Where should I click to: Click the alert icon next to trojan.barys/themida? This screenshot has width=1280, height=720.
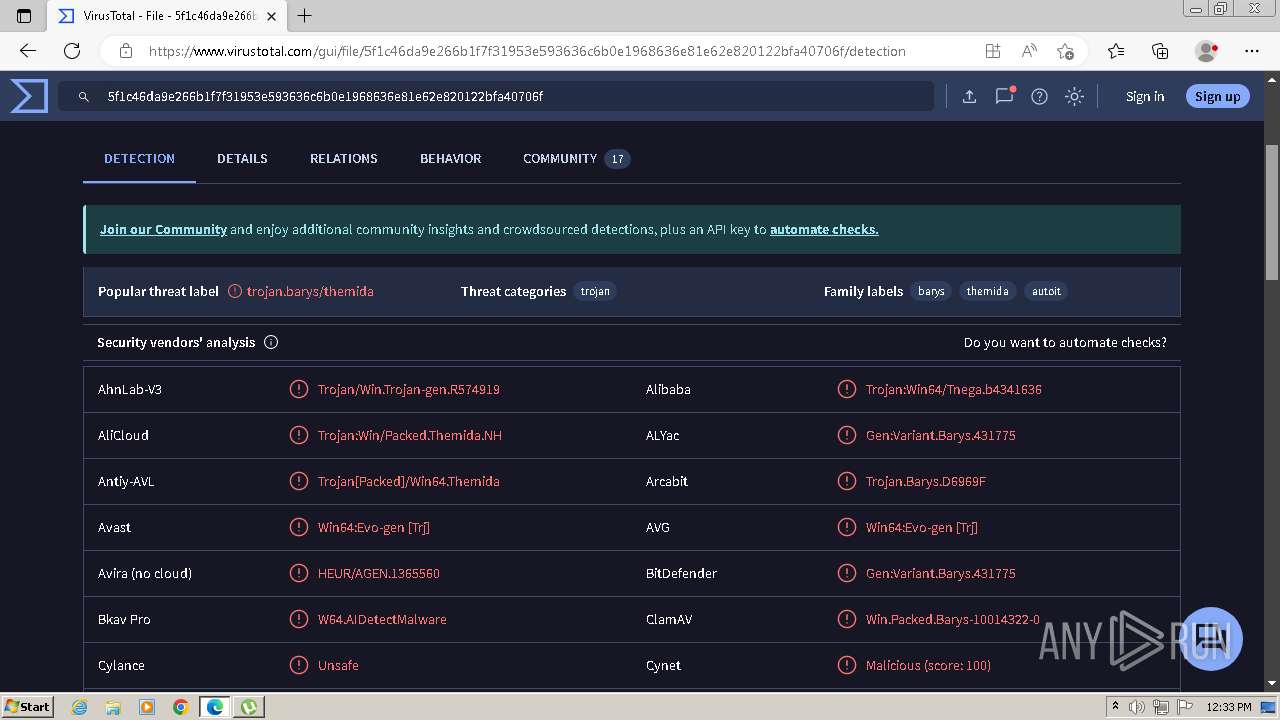tap(235, 291)
